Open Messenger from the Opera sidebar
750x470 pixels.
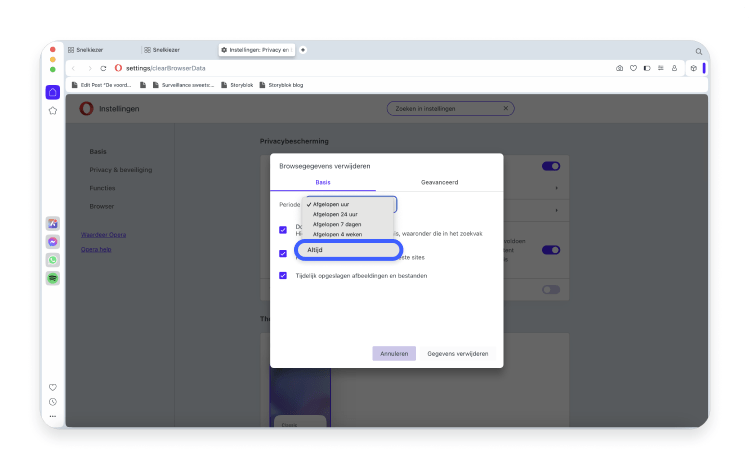53,242
